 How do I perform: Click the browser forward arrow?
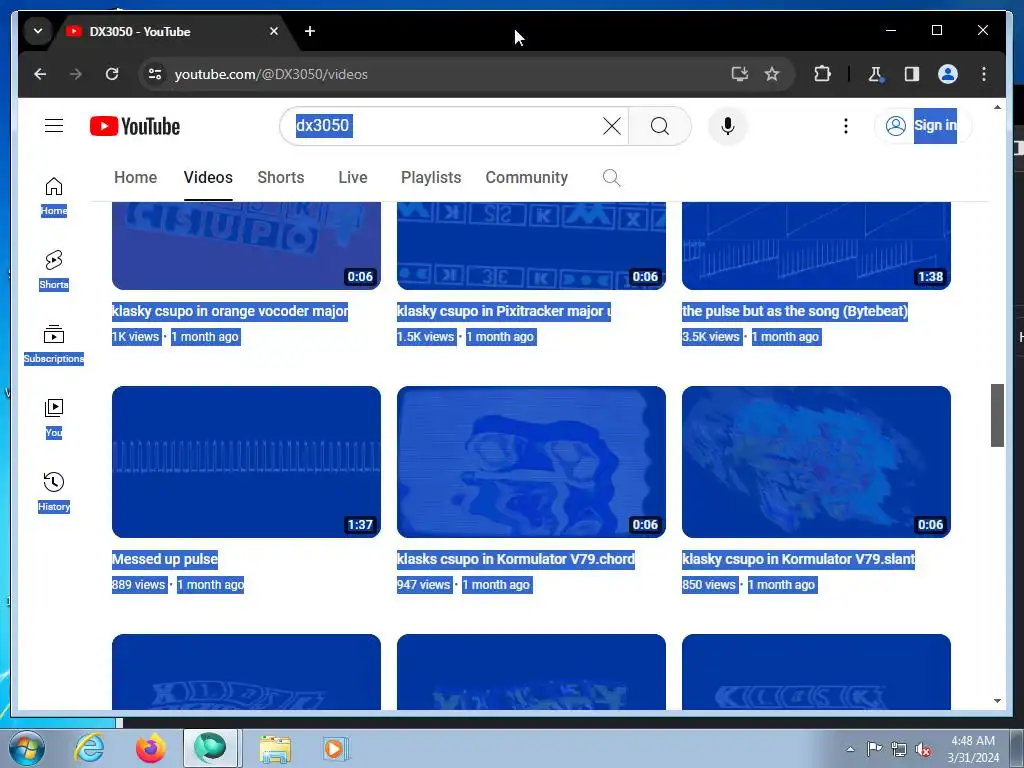coord(76,74)
